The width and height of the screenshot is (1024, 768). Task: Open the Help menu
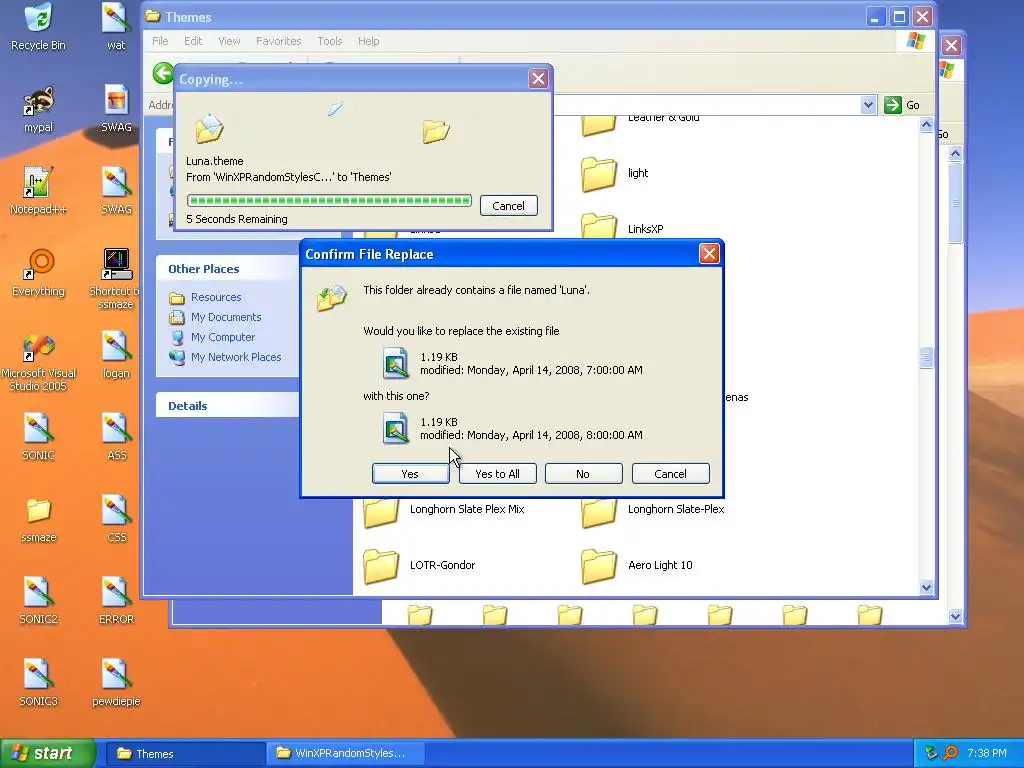pyautogui.click(x=368, y=41)
